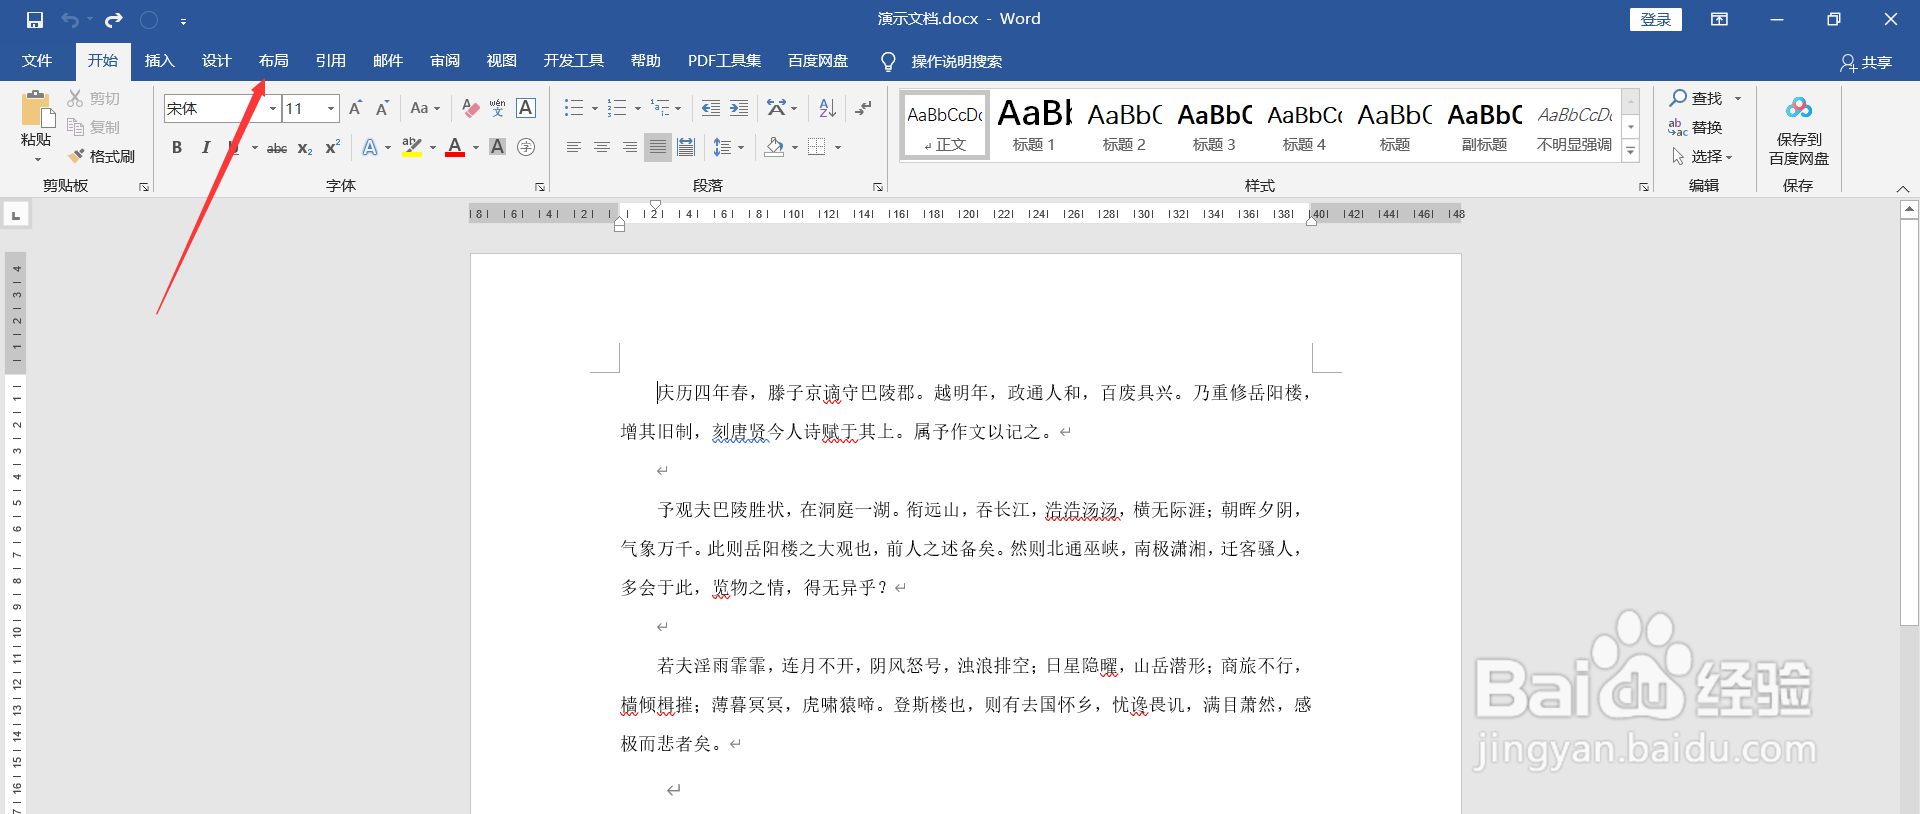Image resolution: width=1920 pixels, height=814 pixels.
Task: Decrease paragraph indent
Action: (710, 108)
